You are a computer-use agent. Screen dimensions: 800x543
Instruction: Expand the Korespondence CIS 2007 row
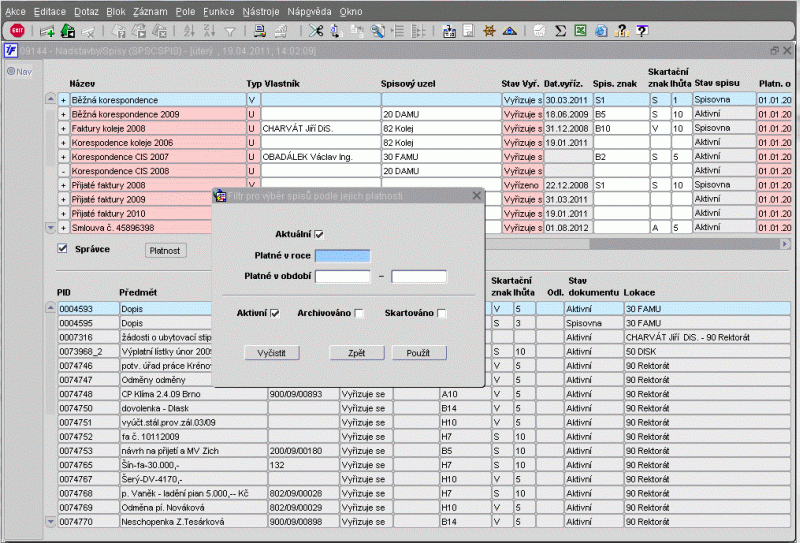tap(63, 157)
